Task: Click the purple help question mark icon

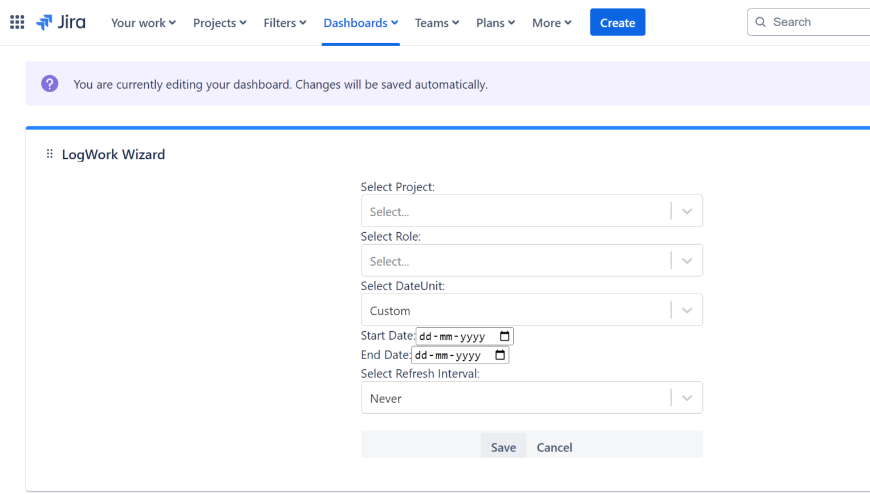Action: (50, 84)
